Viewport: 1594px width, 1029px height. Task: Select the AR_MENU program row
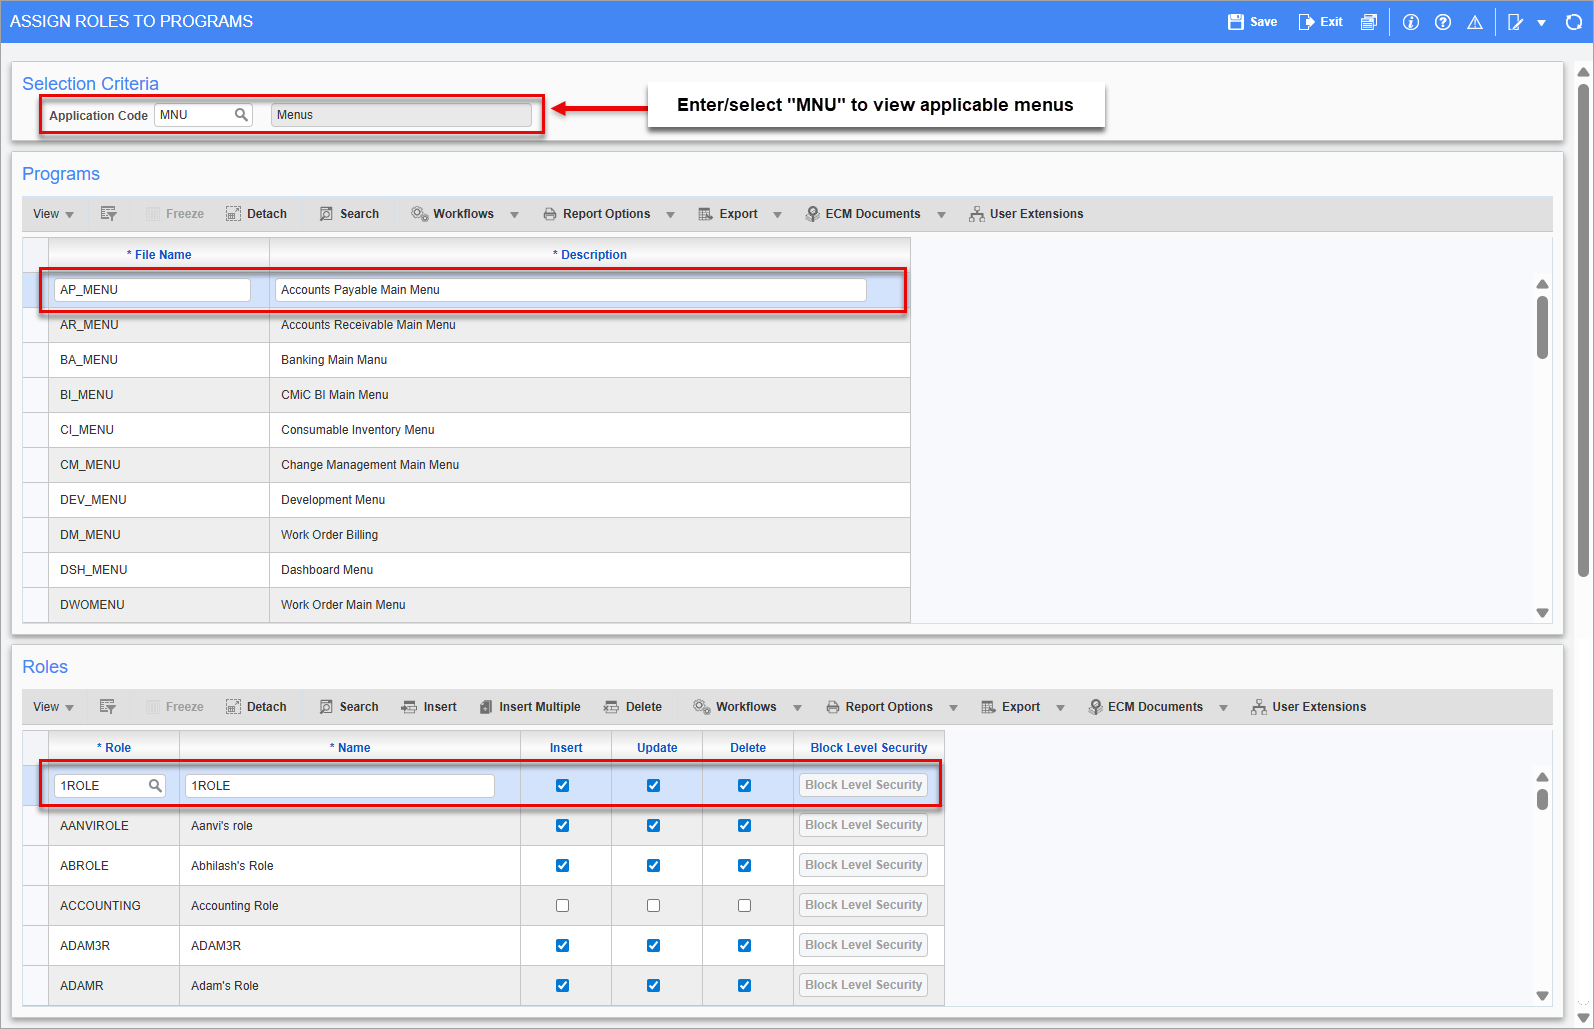pyautogui.click(x=466, y=325)
